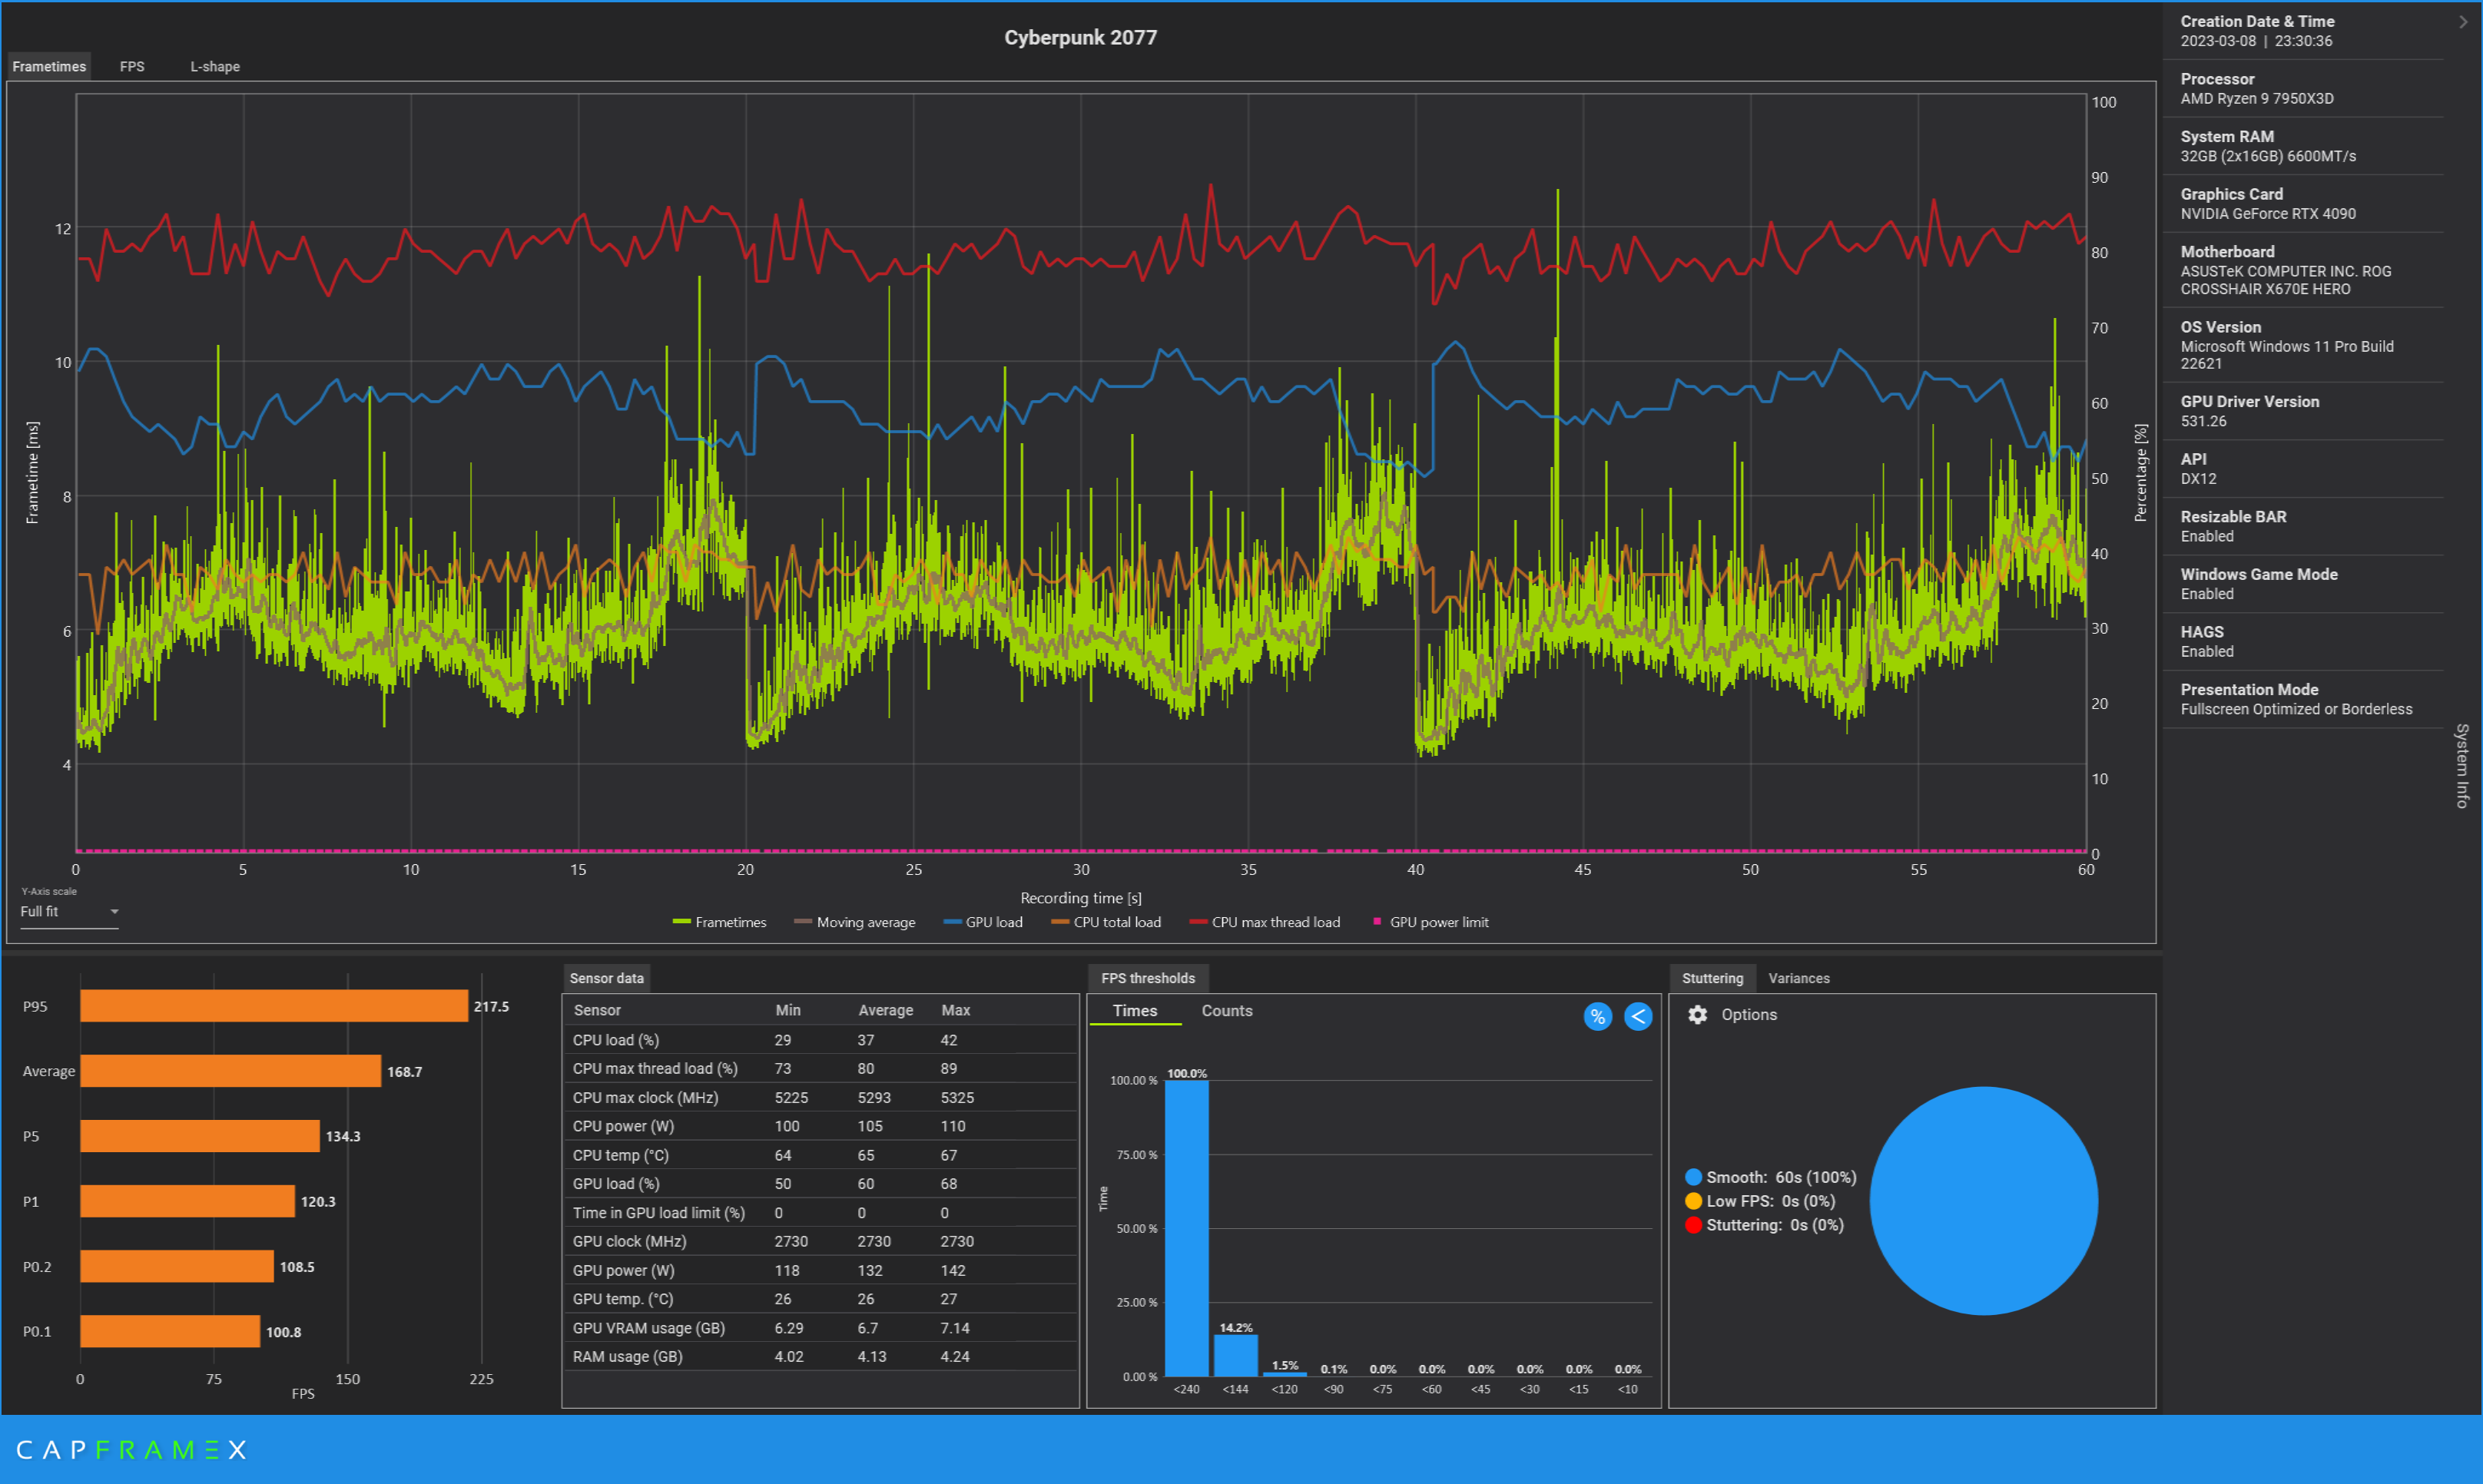Open the stuttering Options gear icon
The image size is (2483, 1484).
click(1697, 1014)
